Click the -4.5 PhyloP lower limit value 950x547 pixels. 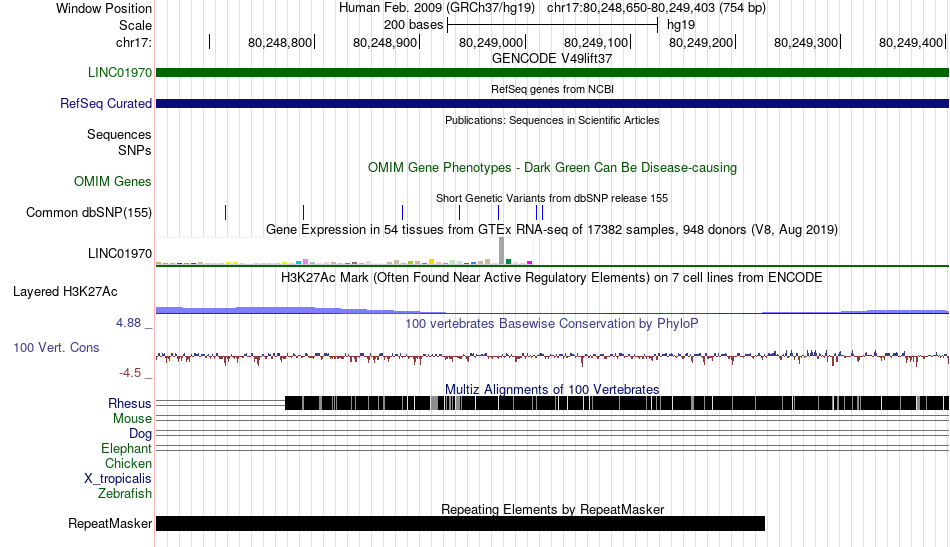[130, 373]
